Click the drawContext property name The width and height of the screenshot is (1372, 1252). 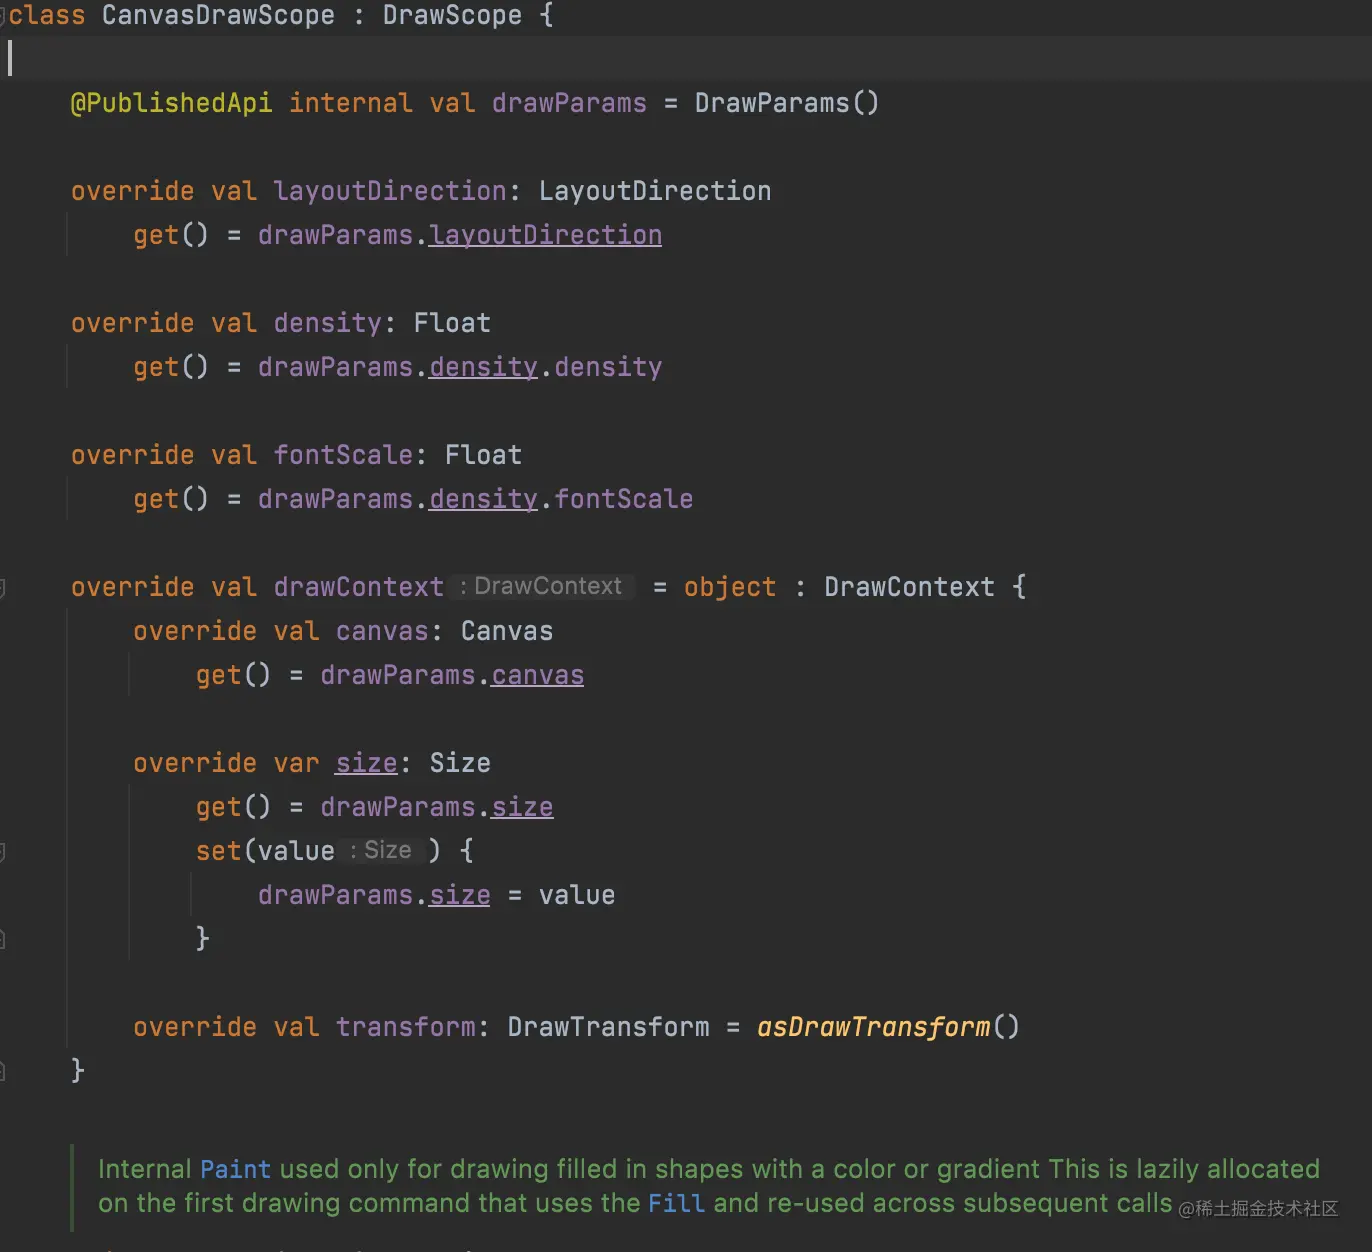pyautogui.click(x=358, y=587)
